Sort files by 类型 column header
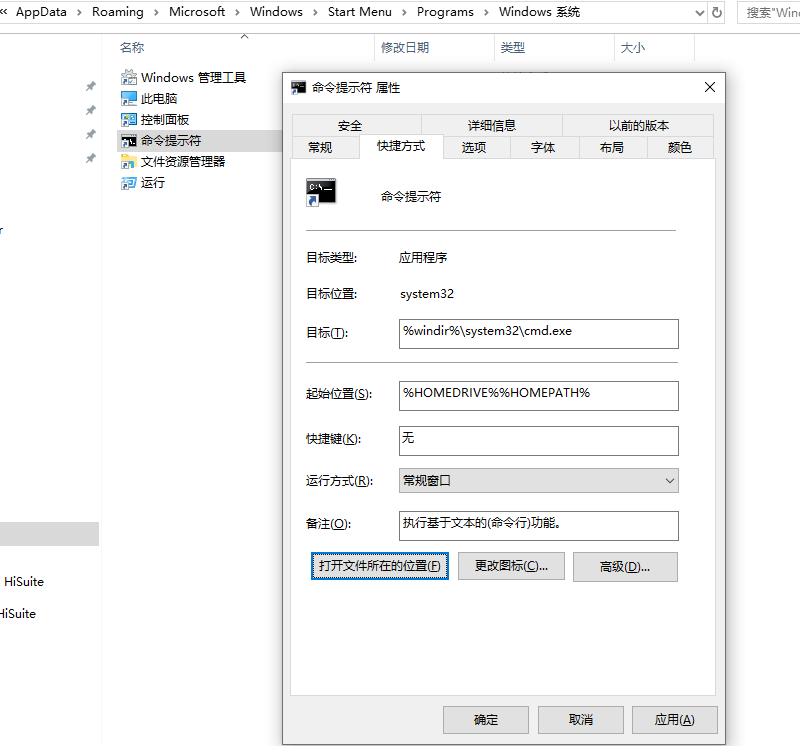Image resolution: width=800 pixels, height=746 pixels. (513, 47)
